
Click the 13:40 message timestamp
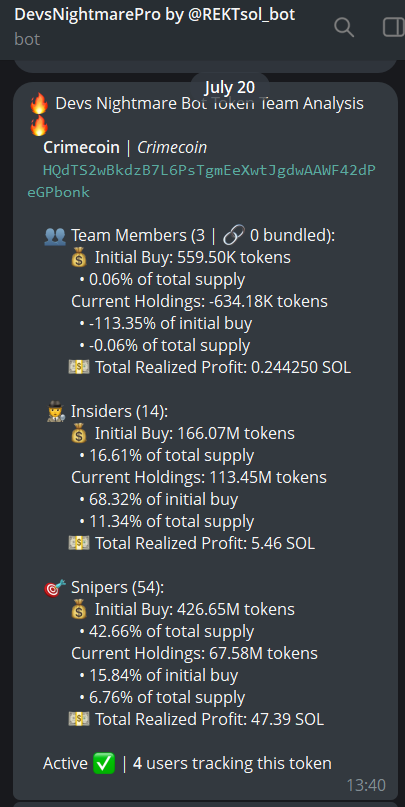(x=366, y=785)
